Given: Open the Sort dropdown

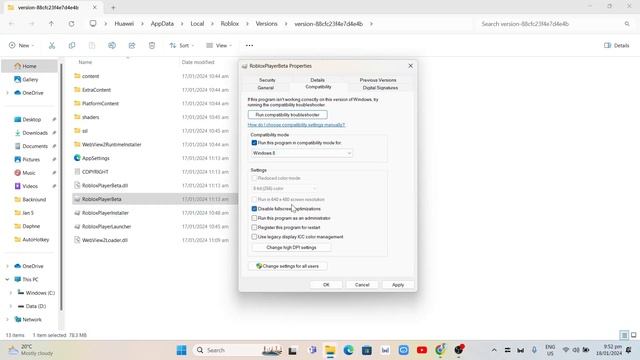Looking at the screenshot, I should 182,45.
